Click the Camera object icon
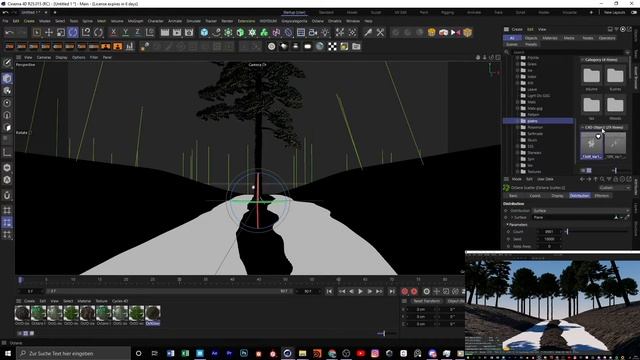The width and height of the screenshot is (640, 360). [x=313, y=32]
